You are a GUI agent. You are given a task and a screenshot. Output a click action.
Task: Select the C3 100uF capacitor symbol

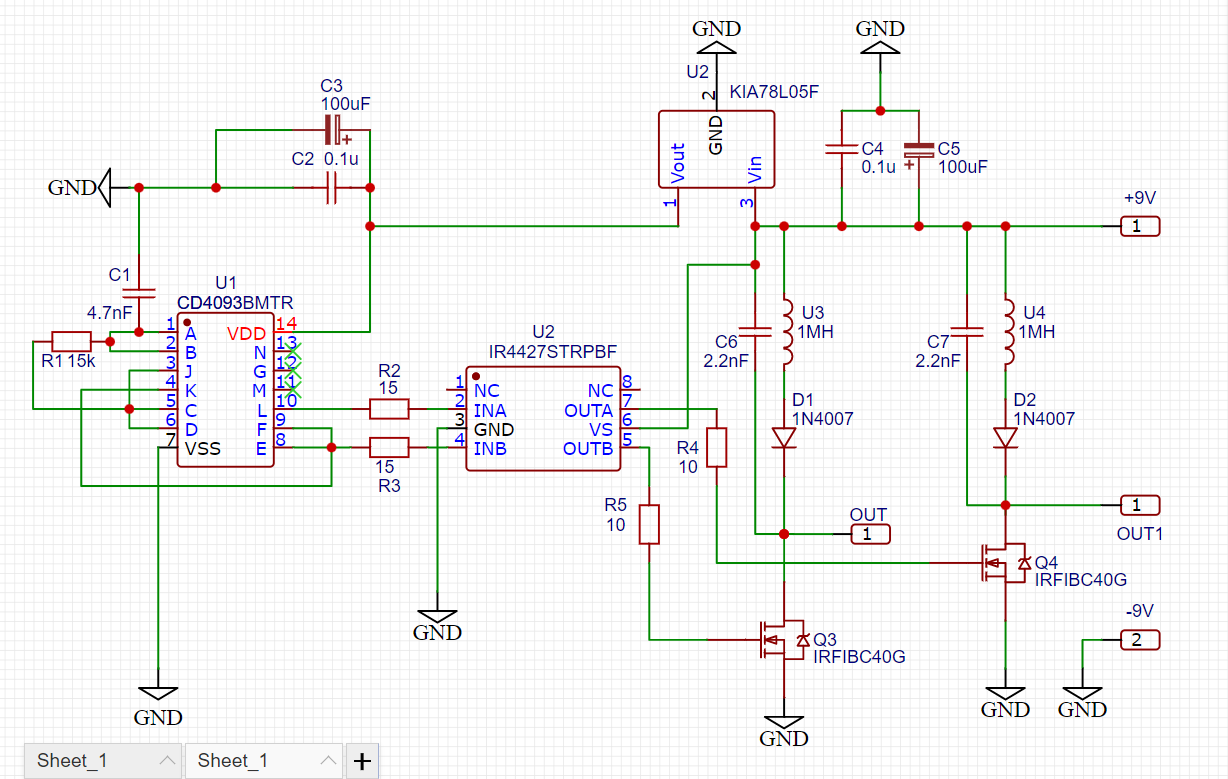tap(335, 129)
